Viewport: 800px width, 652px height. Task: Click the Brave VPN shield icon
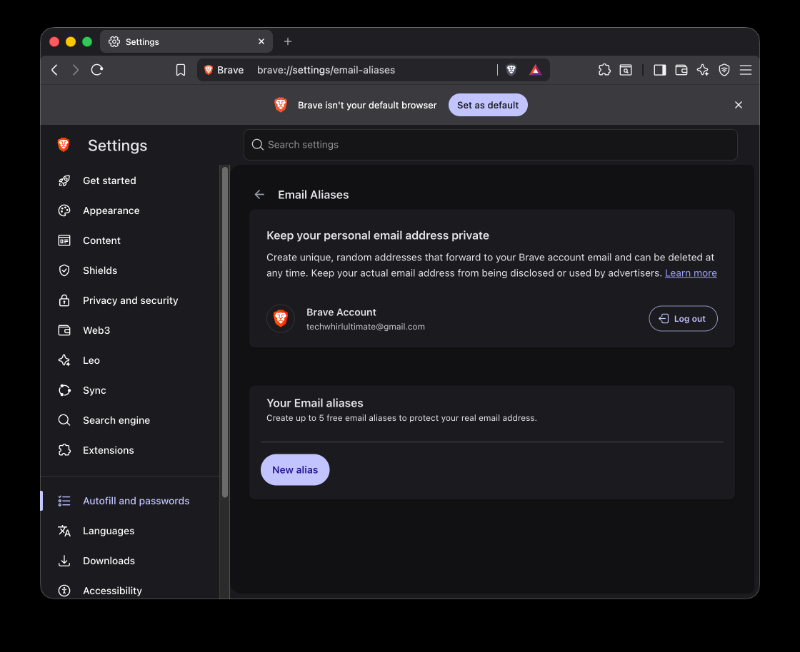(x=724, y=70)
